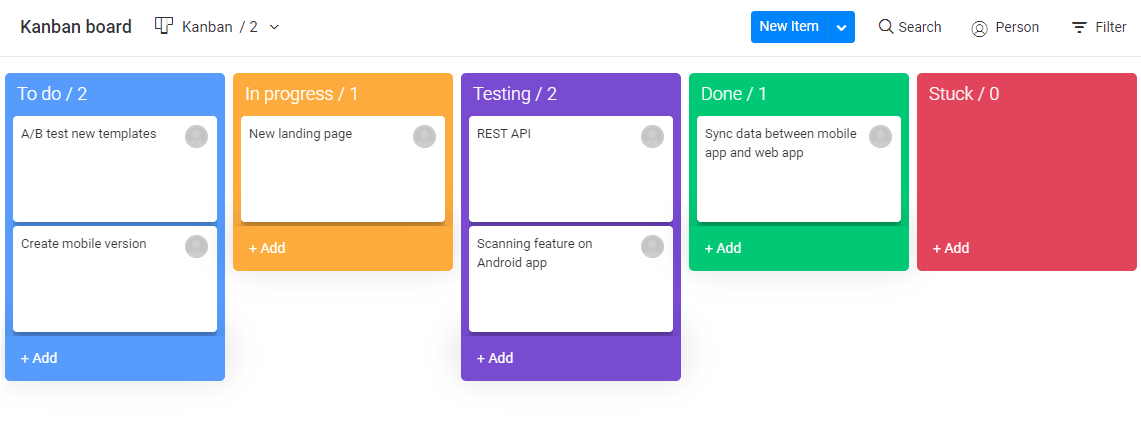
Task: Click the Kanban view icon in header
Action: (164, 26)
